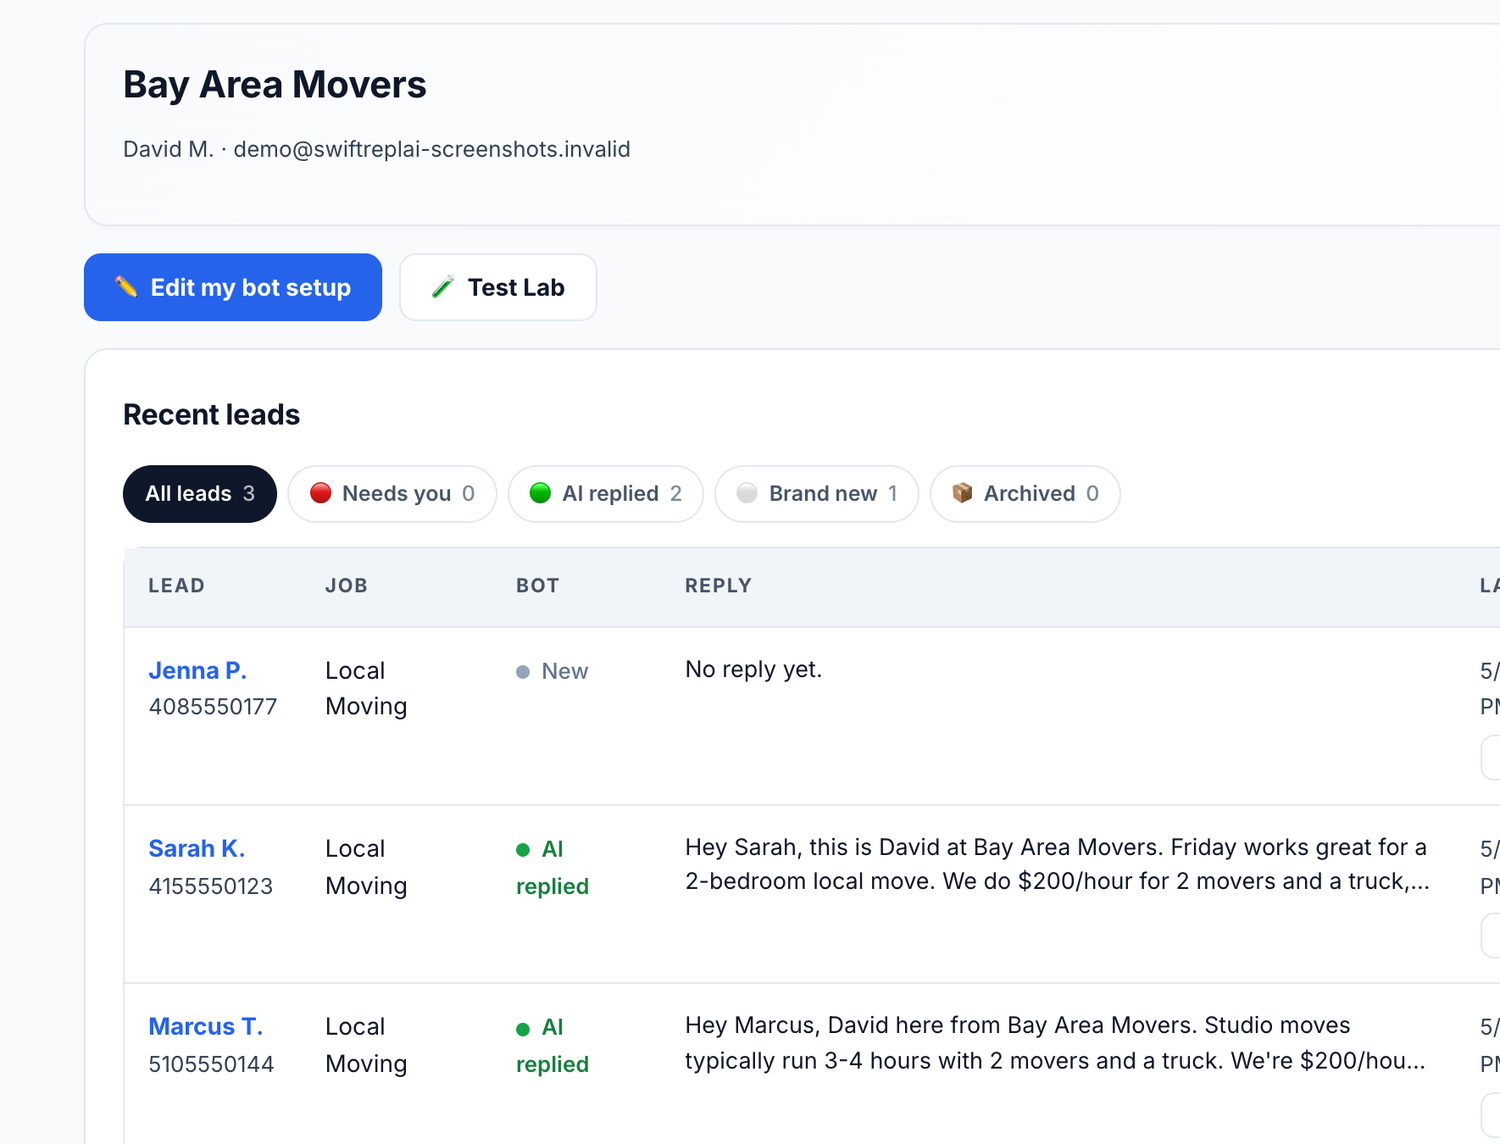
Task: Click Local Moving job in Marcus's row
Action: [x=366, y=1045]
